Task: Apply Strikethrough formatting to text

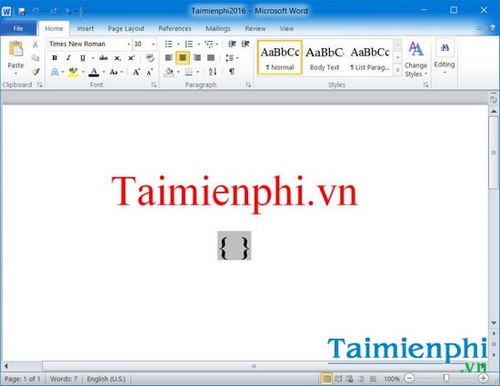Action: [x=103, y=58]
